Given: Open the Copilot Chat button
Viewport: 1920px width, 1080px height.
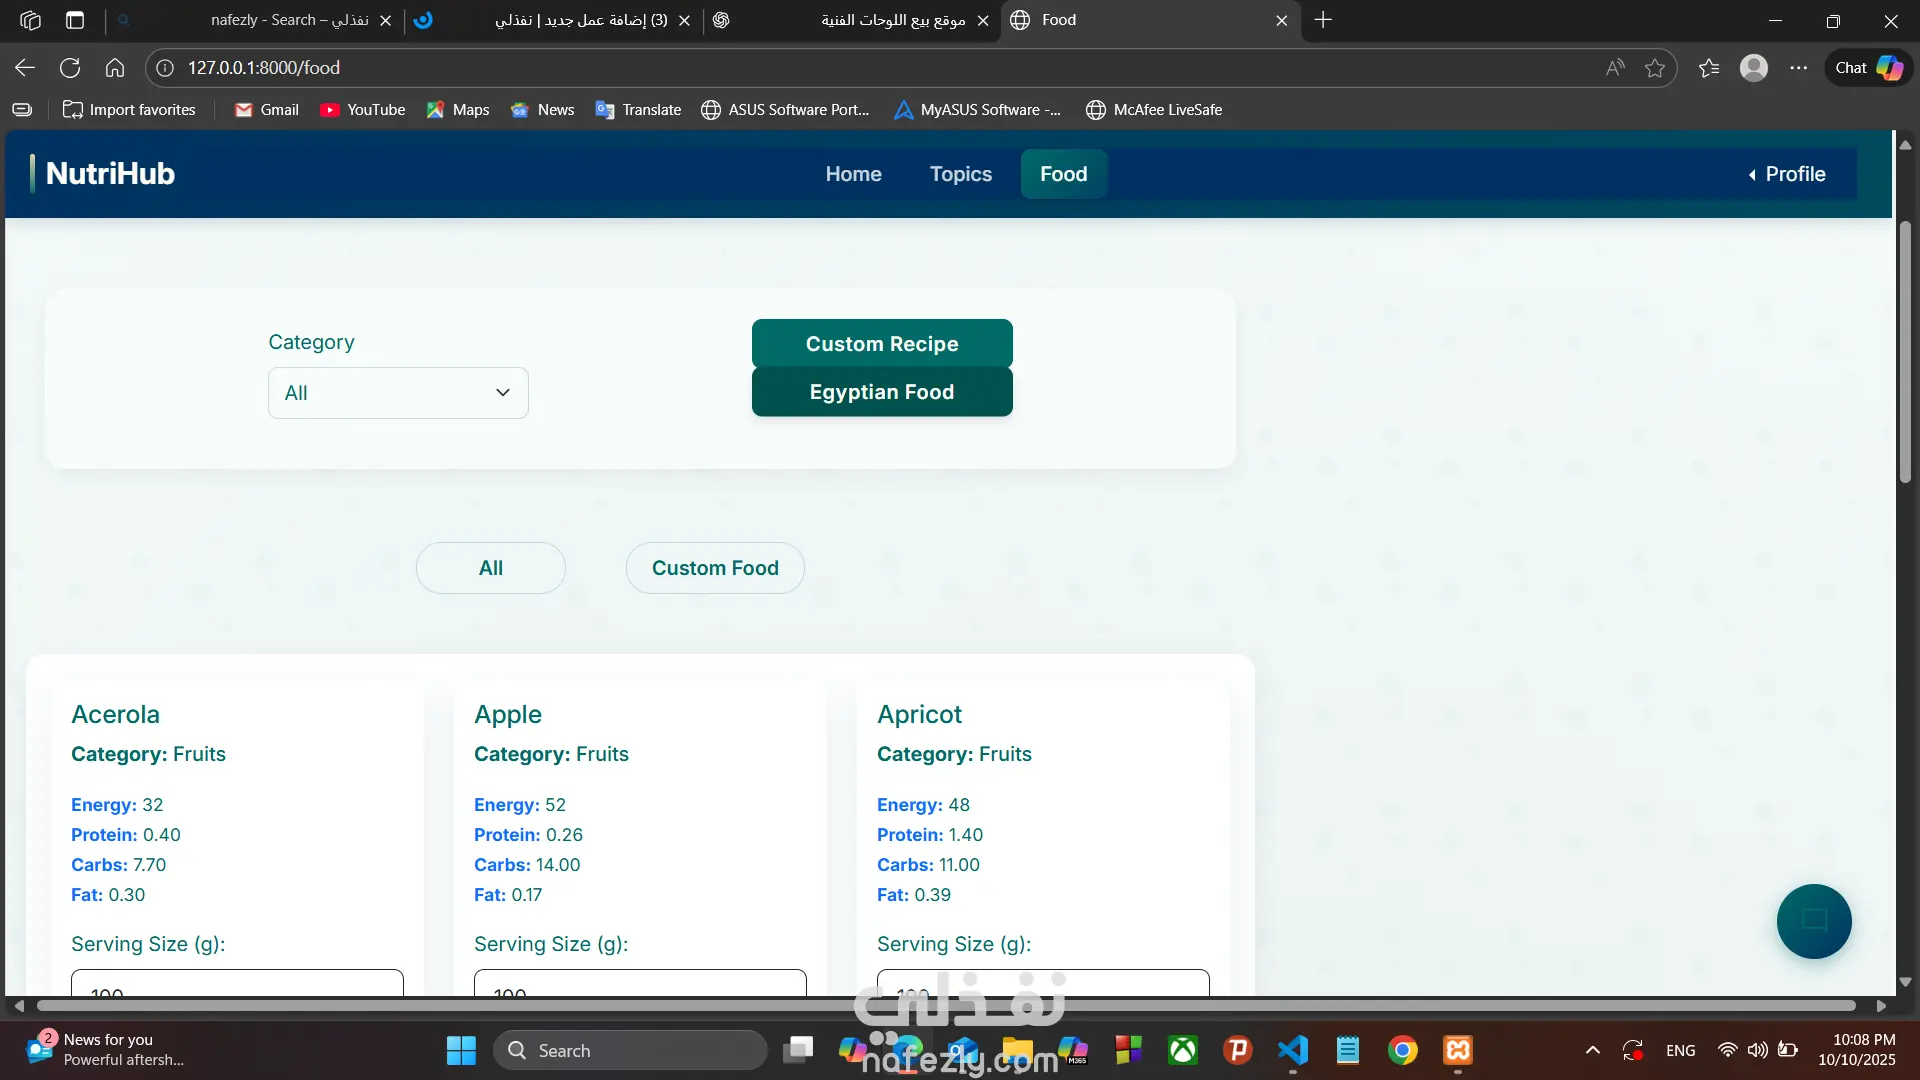Looking at the screenshot, I should click(1868, 68).
